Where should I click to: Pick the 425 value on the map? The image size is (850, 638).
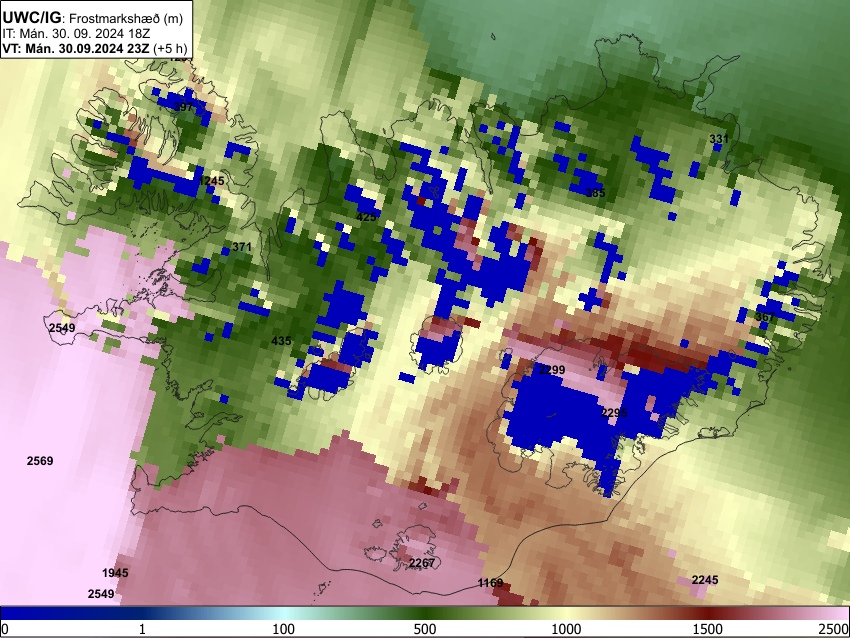point(366,217)
